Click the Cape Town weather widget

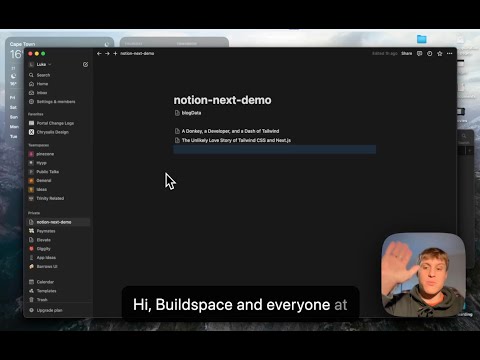tap(59, 43)
